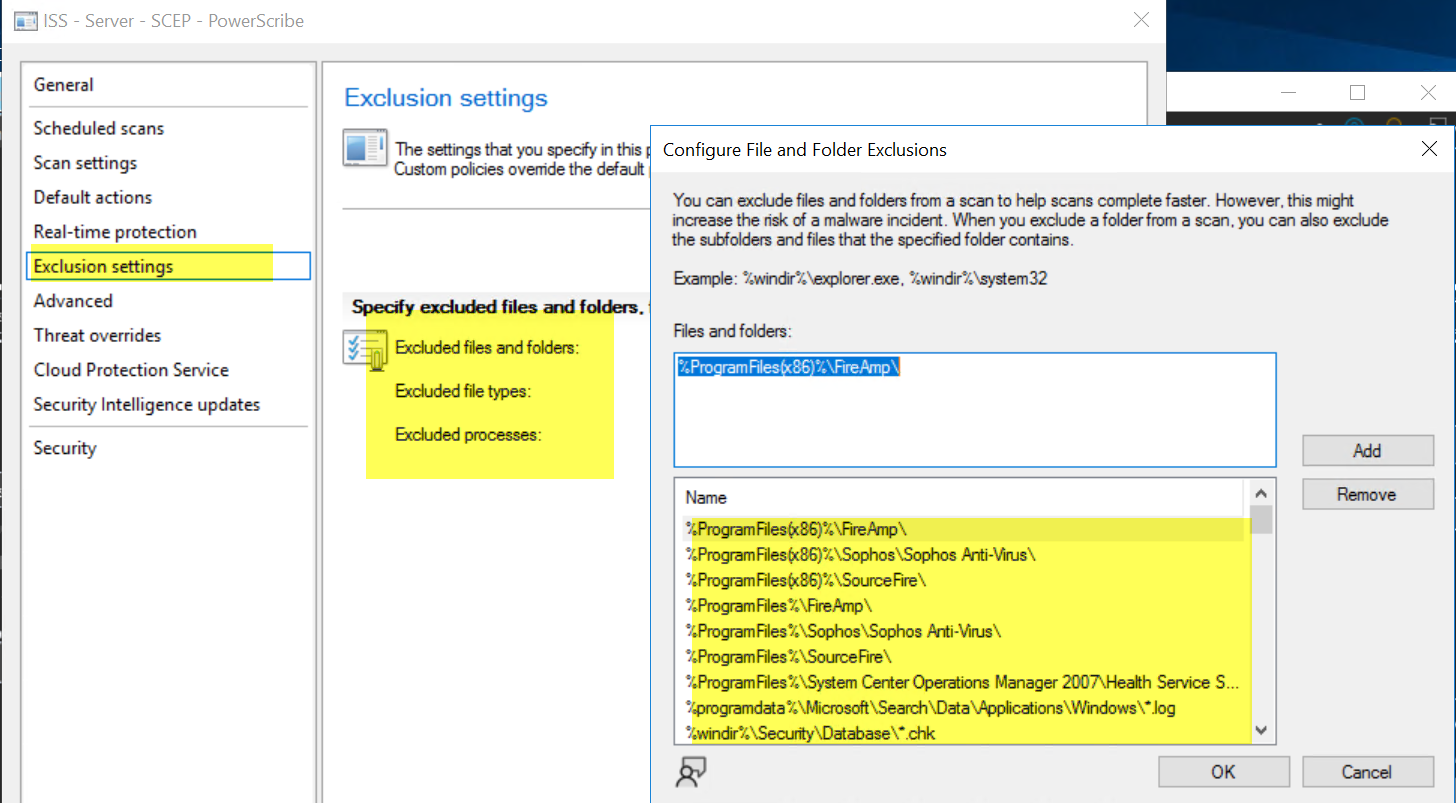Select Scan settings in the sidebar

[85, 163]
